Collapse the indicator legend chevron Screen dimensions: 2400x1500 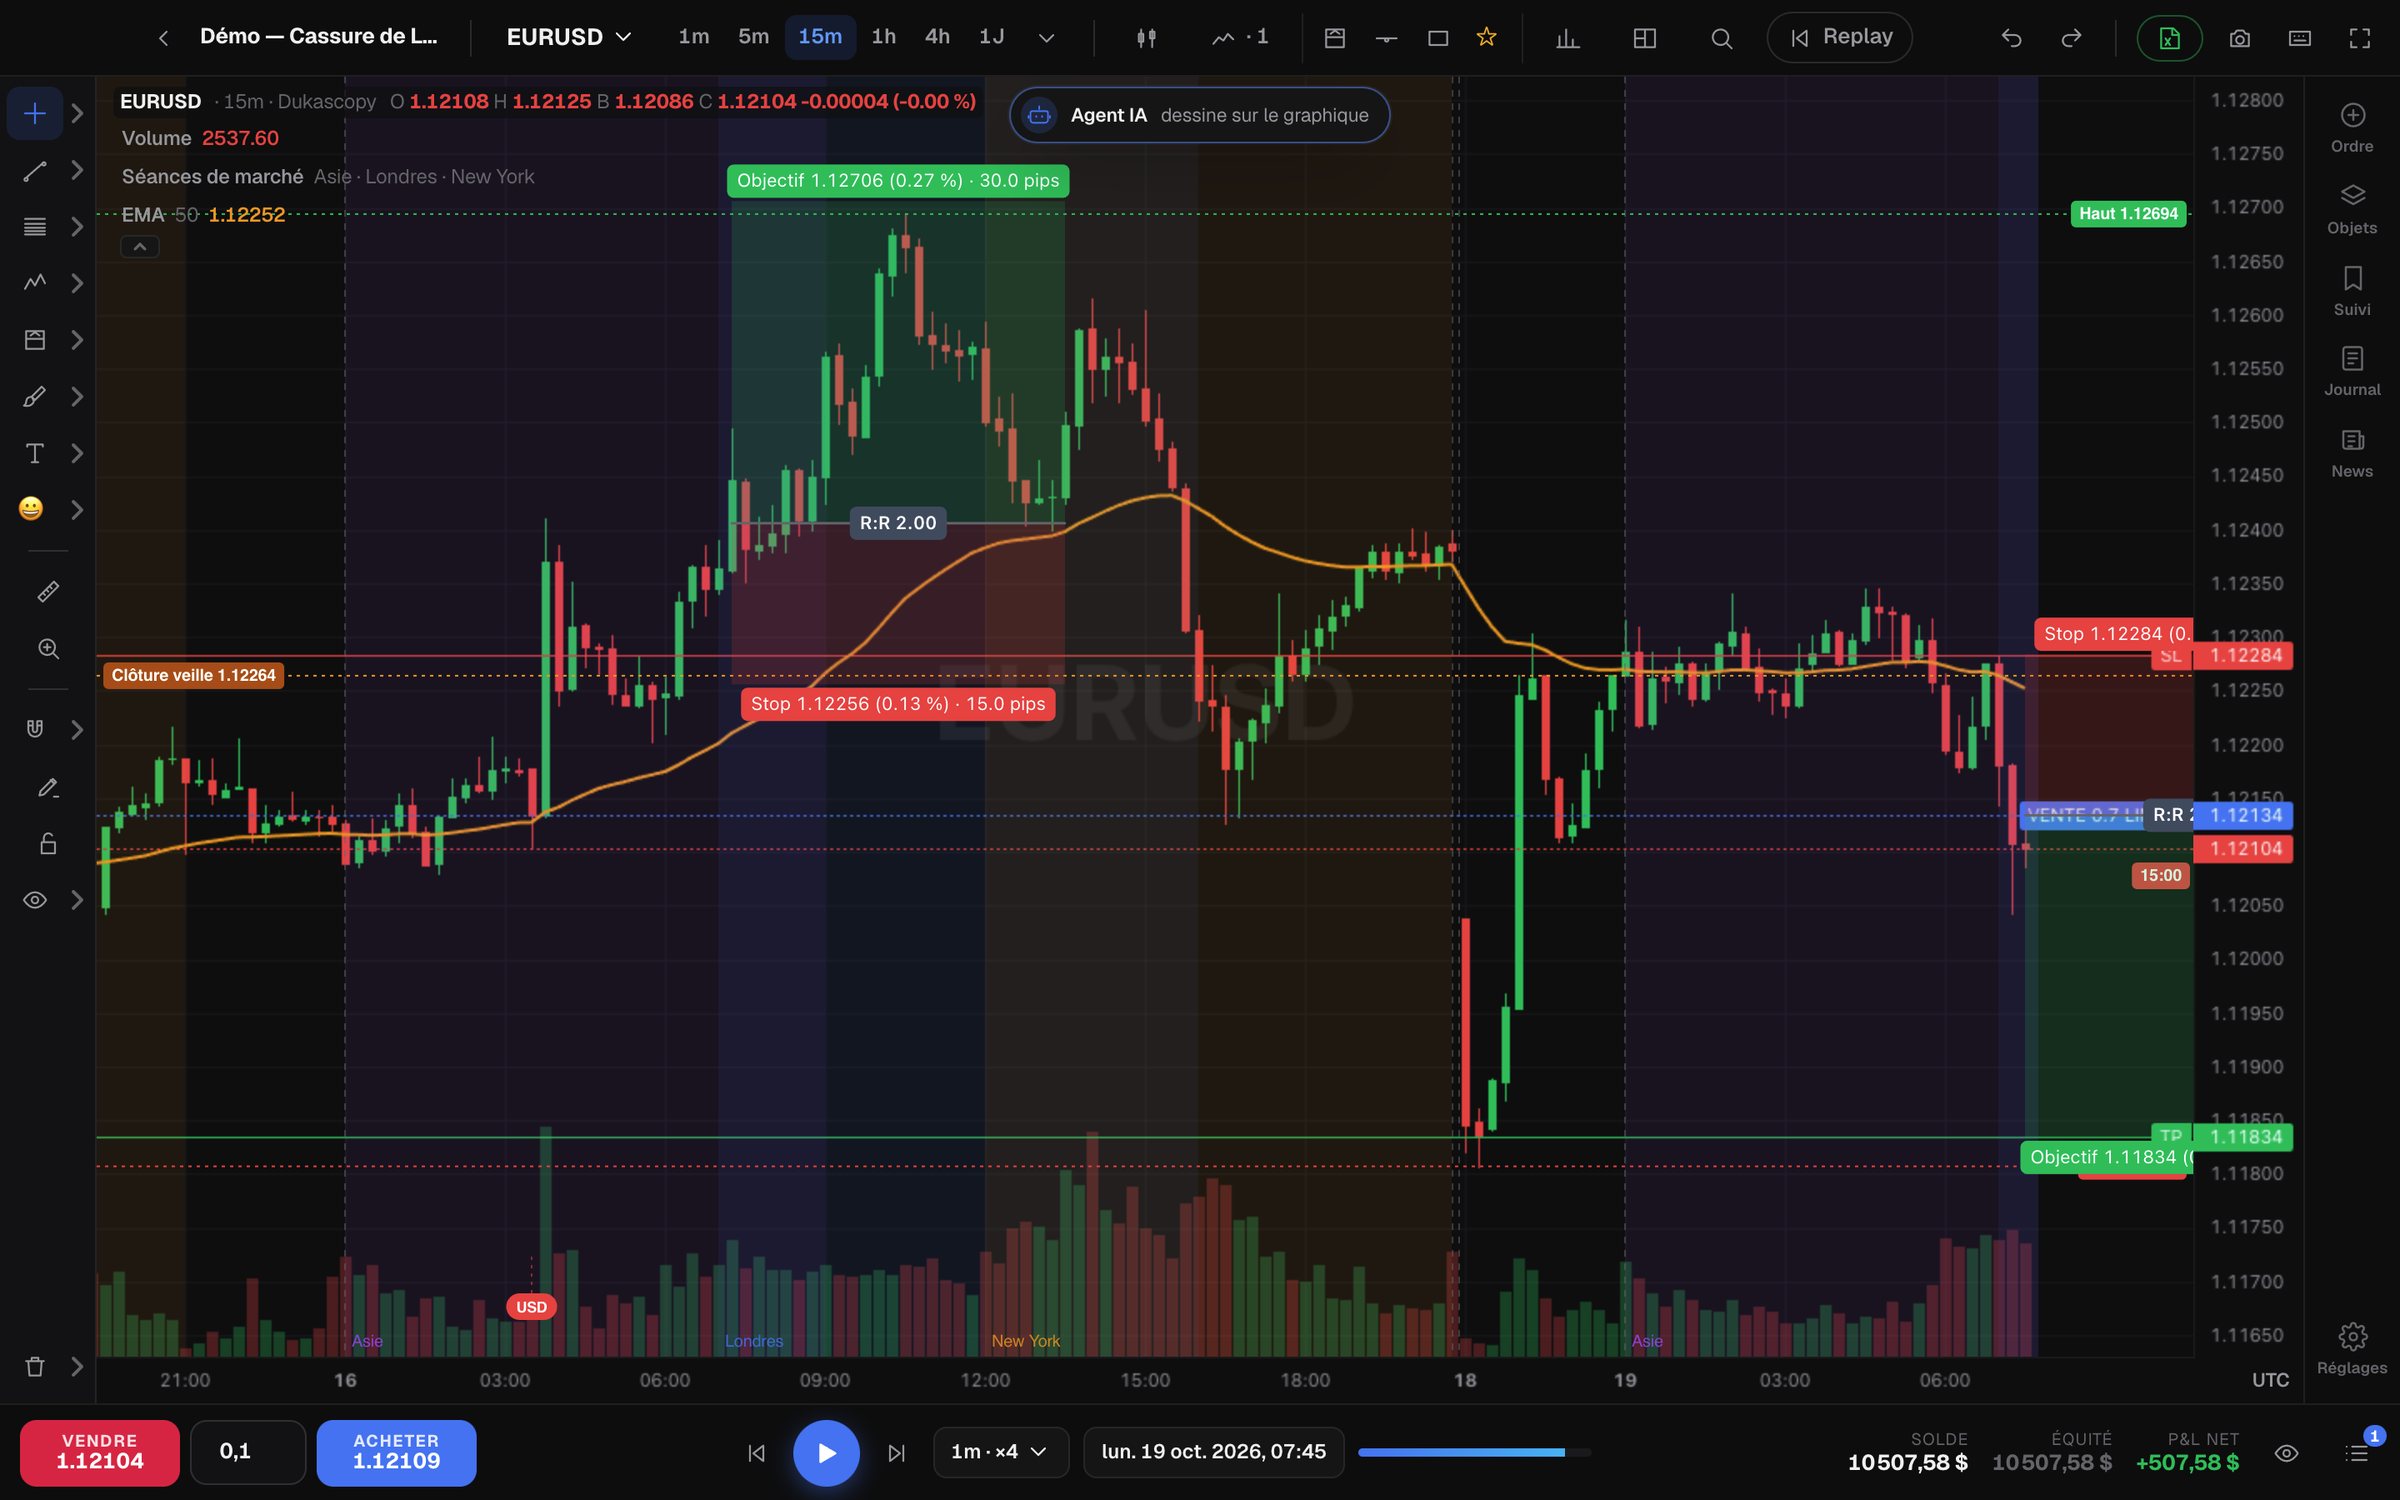[x=140, y=247]
